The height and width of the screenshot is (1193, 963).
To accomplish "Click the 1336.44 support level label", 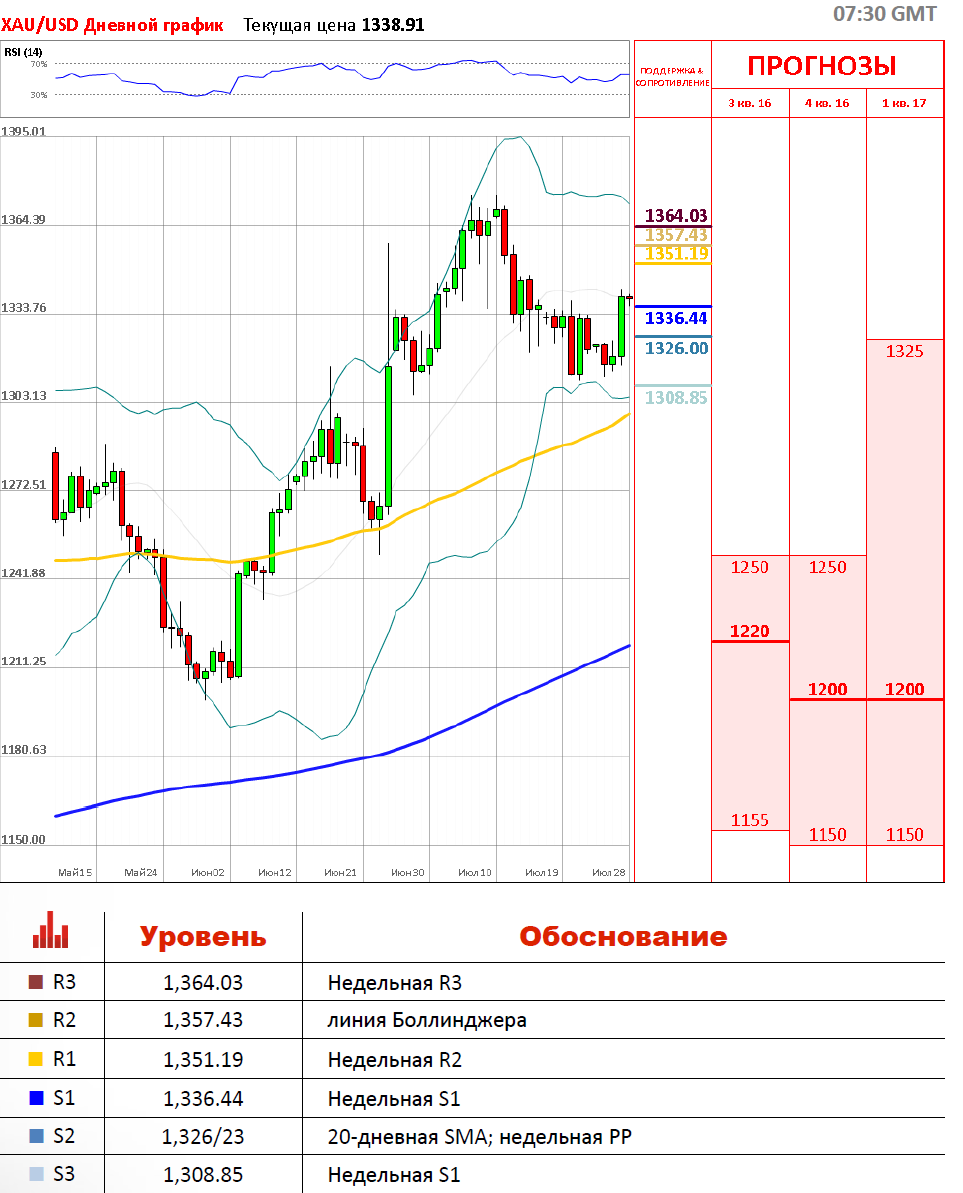I will (675, 318).
